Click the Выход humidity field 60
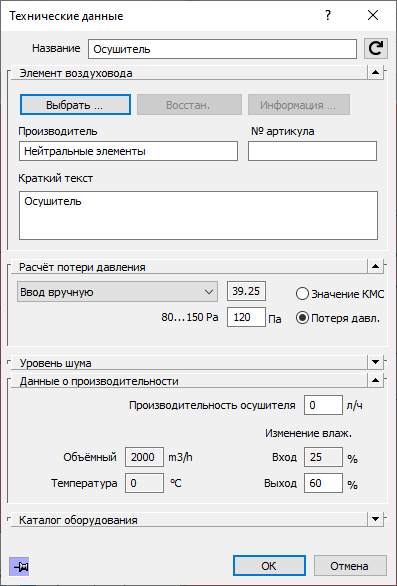This screenshot has height=586, width=397. (323, 483)
